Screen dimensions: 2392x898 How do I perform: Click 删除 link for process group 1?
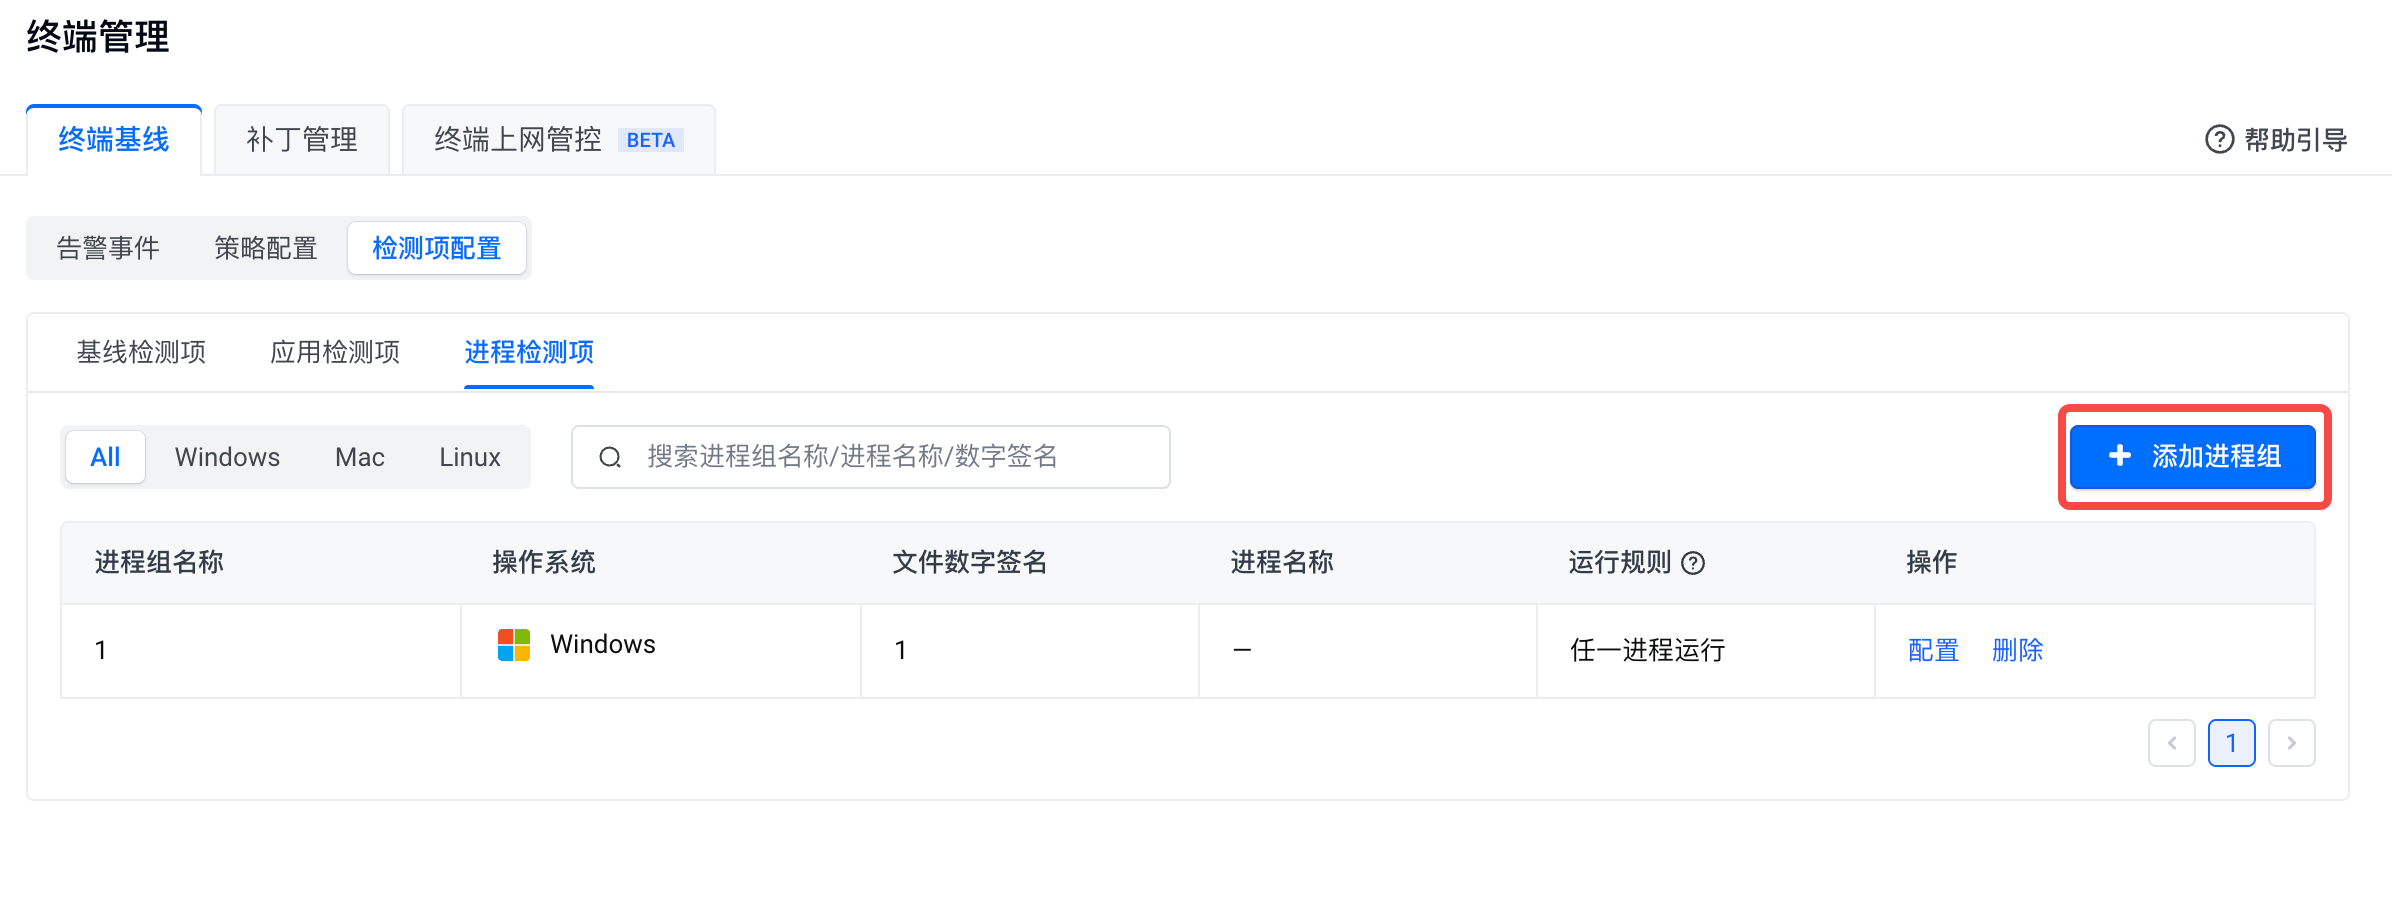[x=2017, y=651]
